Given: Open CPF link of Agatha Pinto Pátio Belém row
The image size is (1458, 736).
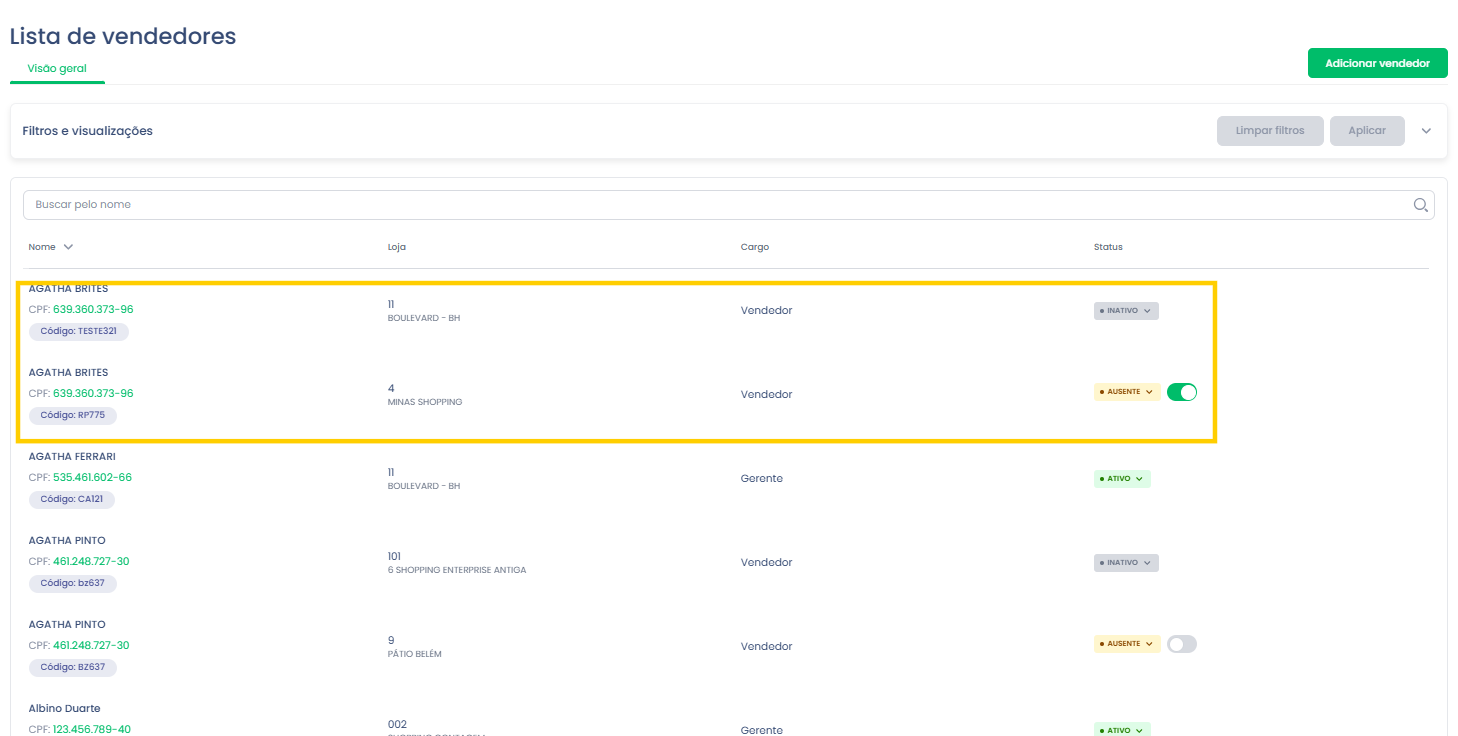Looking at the screenshot, I should 91,646.
